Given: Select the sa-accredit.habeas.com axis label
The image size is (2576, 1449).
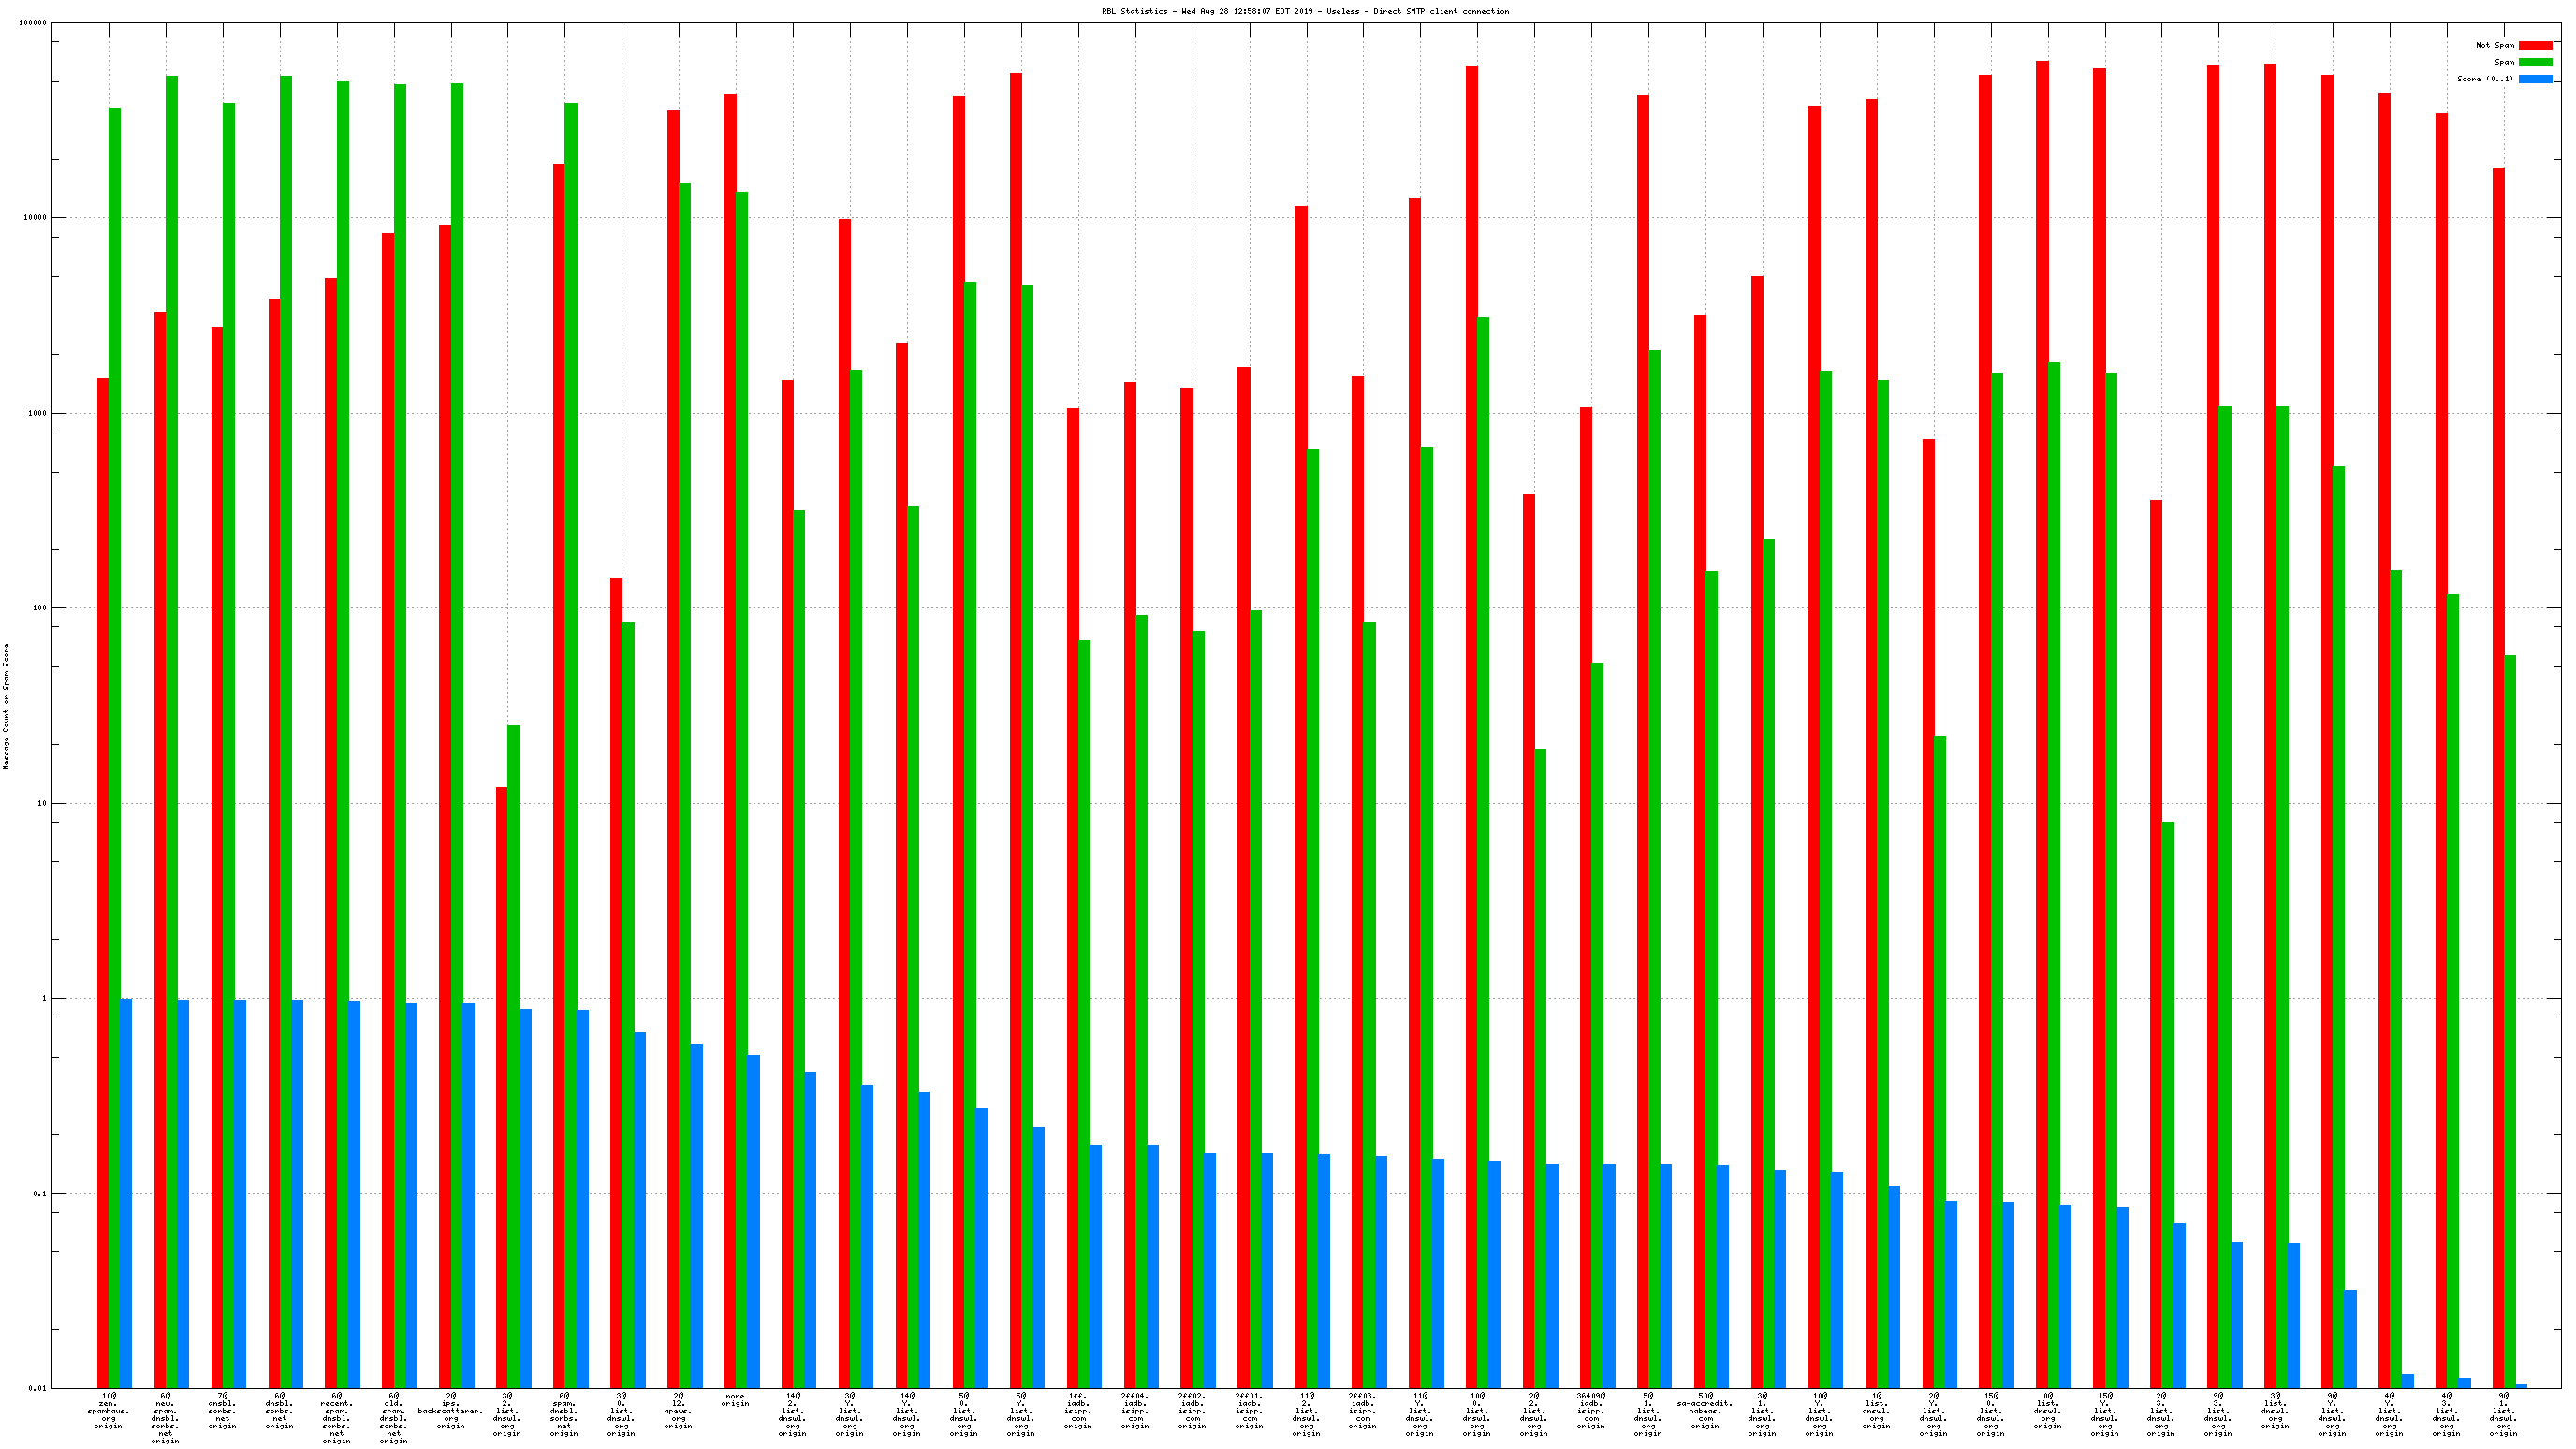Looking at the screenshot, I should [1705, 1410].
